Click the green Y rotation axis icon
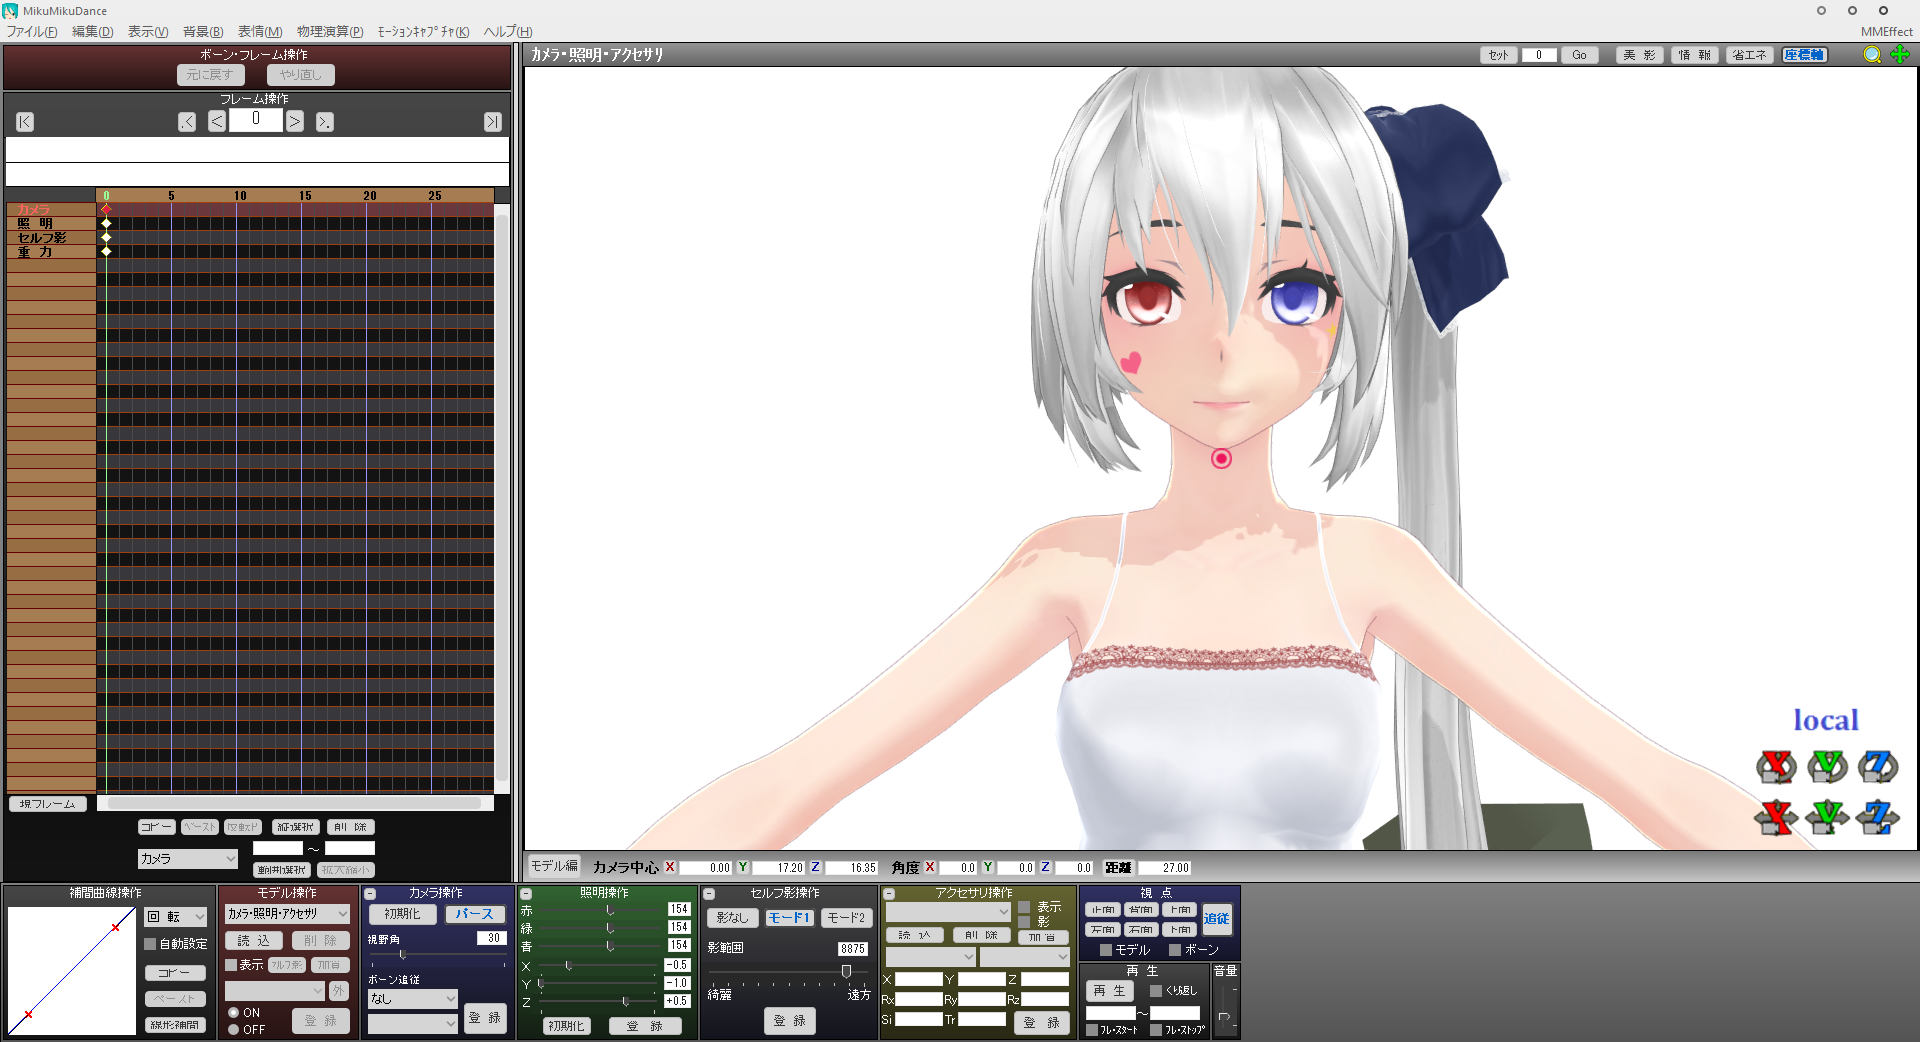Image resolution: width=1920 pixels, height=1042 pixels. (x=1827, y=767)
